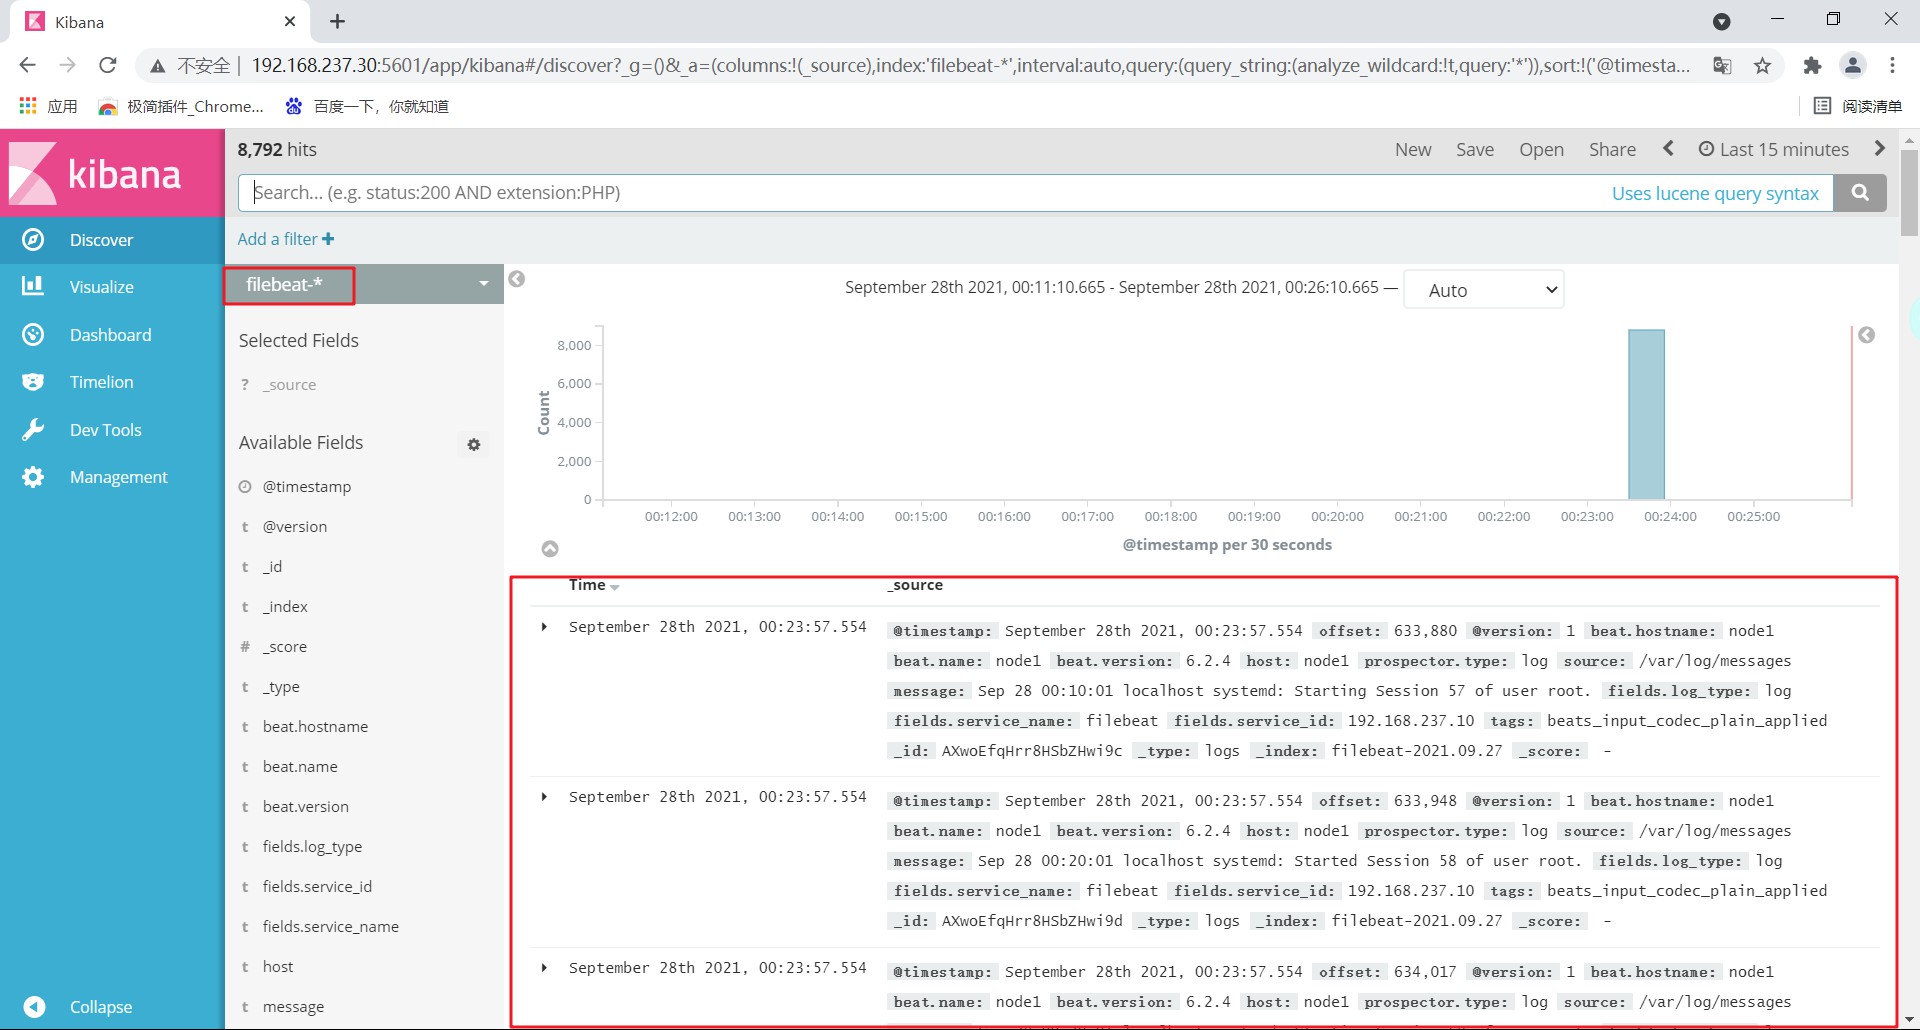Click the Kibana logo
Viewport: 1920px width, 1030px height.
click(x=112, y=173)
